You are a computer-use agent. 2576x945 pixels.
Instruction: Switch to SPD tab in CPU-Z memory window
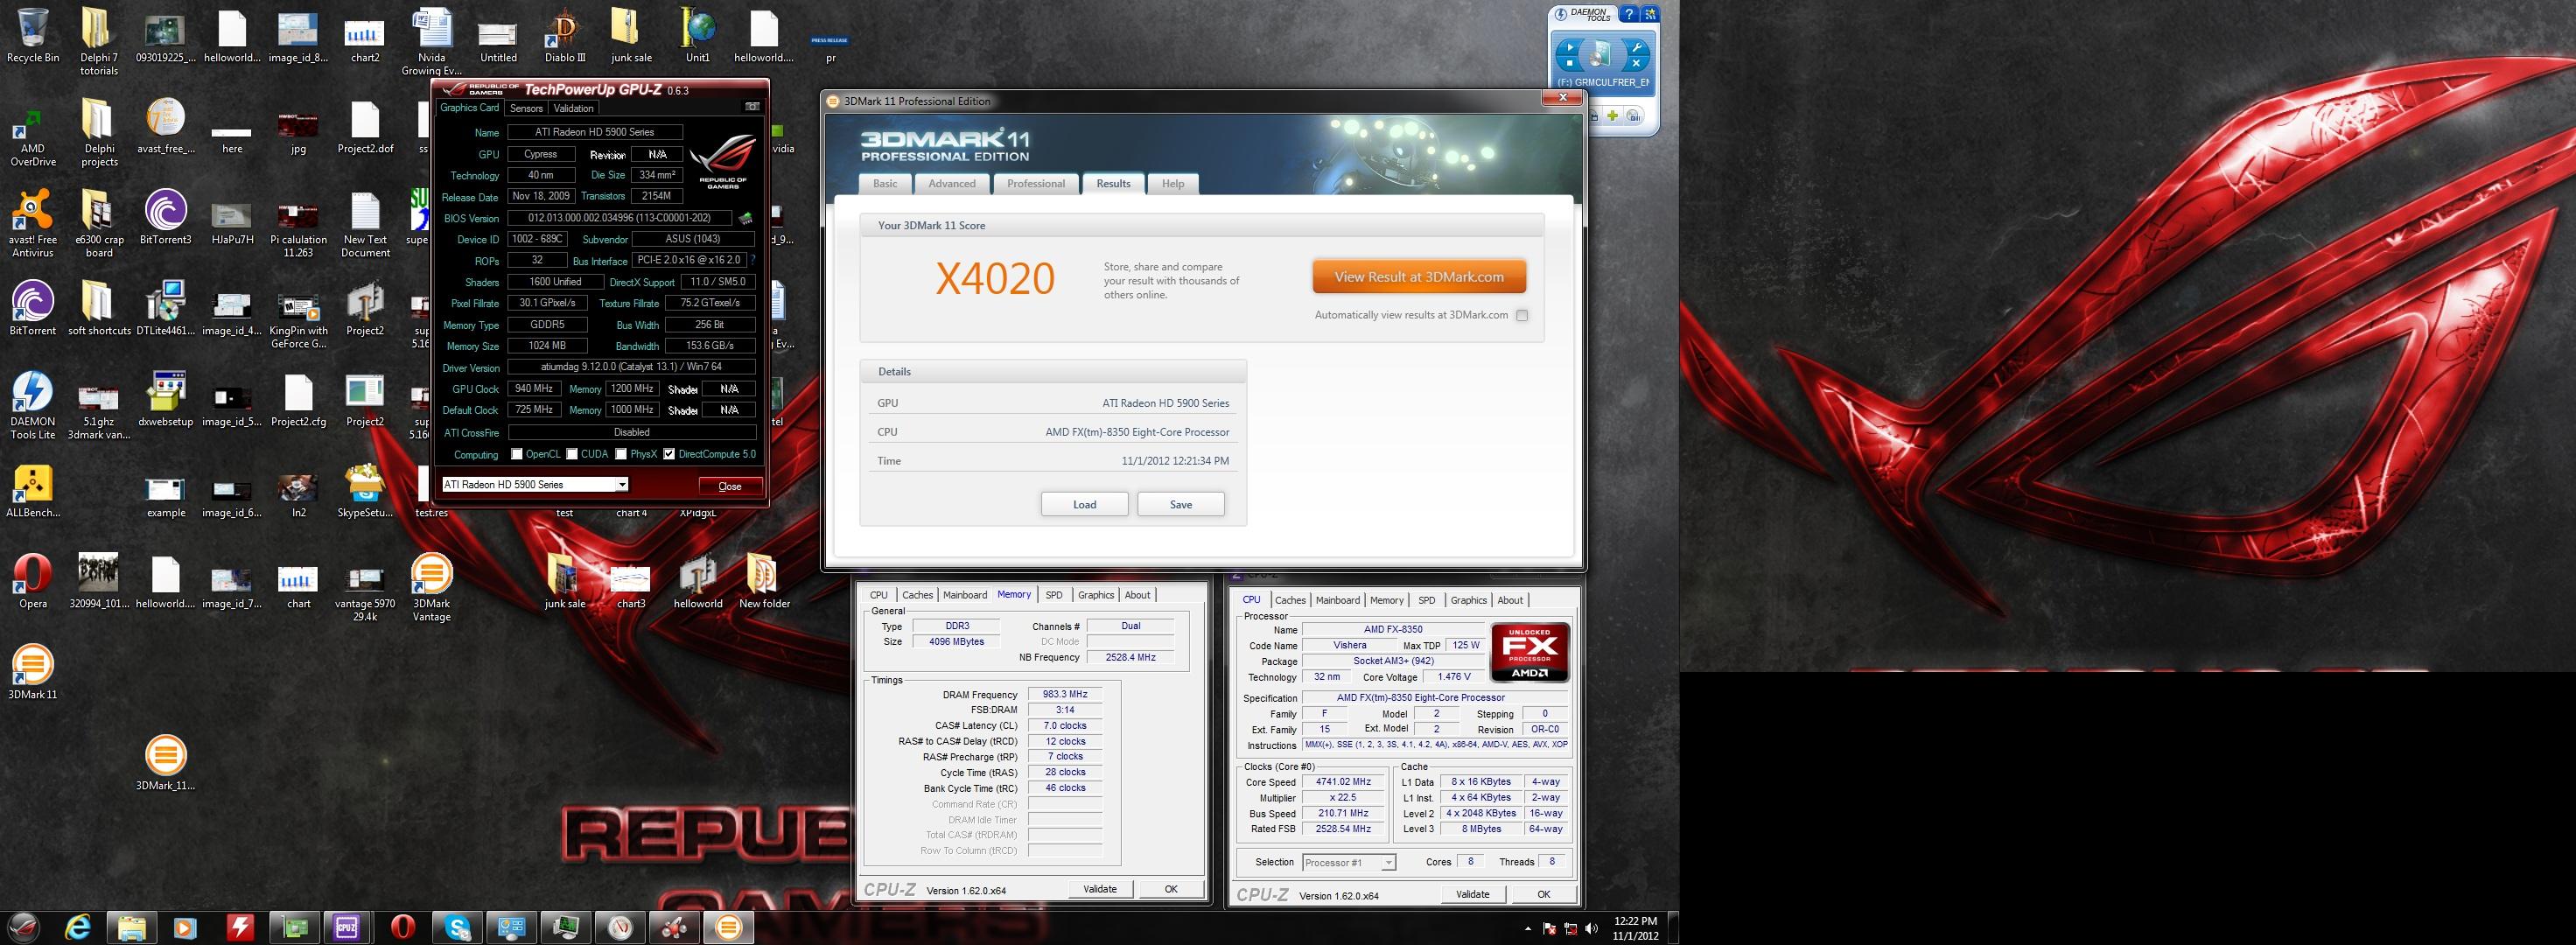(x=1054, y=595)
